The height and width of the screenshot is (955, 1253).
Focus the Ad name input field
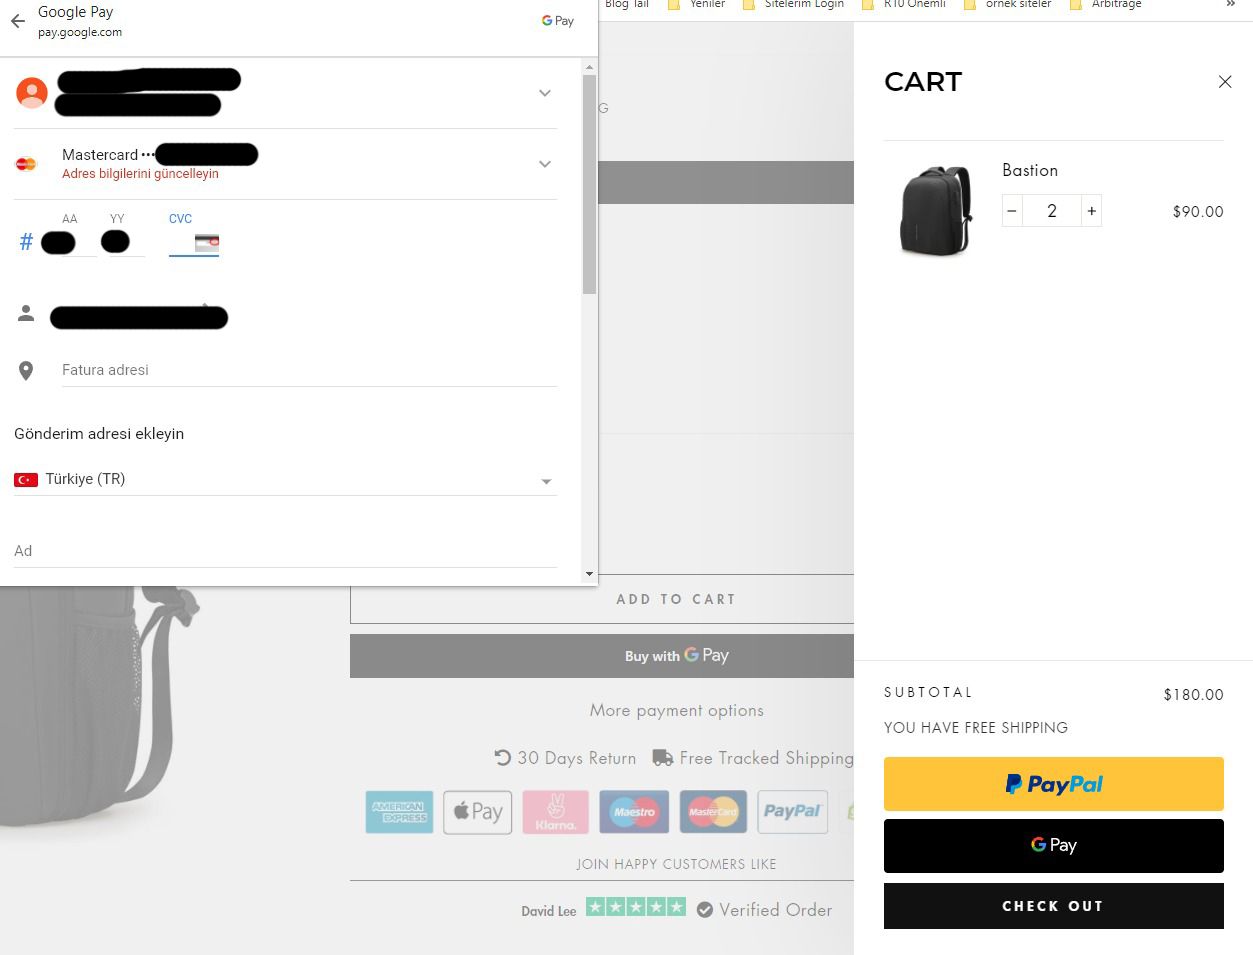click(x=285, y=551)
